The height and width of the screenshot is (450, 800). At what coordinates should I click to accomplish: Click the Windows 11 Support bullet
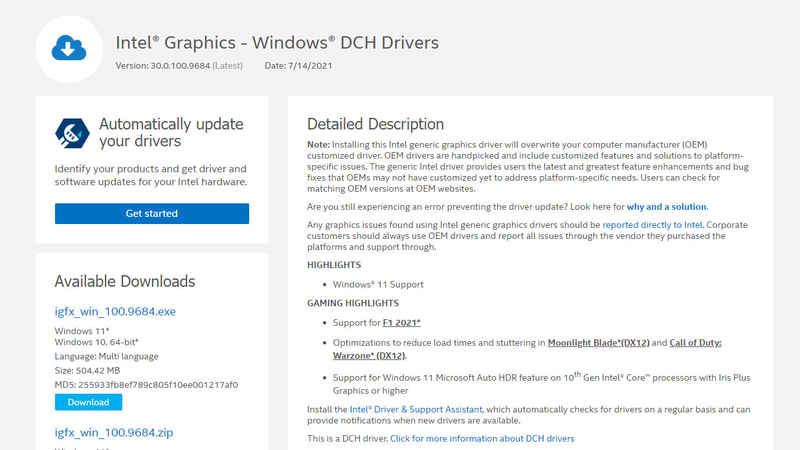(378, 285)
